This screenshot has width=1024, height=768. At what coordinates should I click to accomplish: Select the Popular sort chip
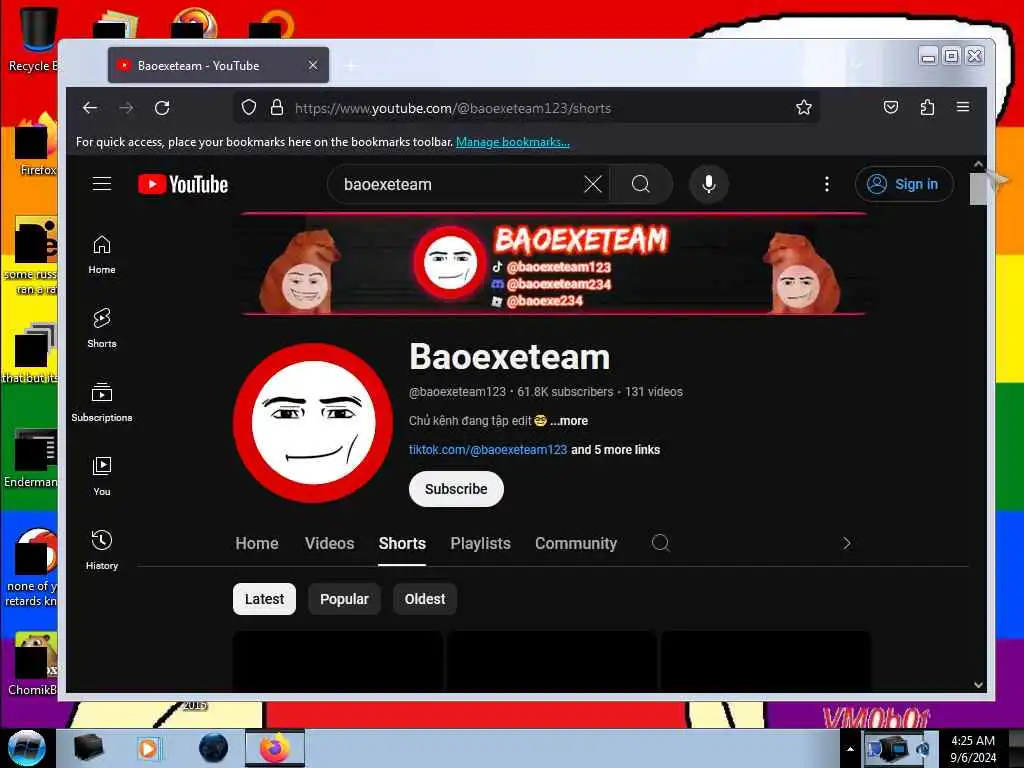(344, 599)
